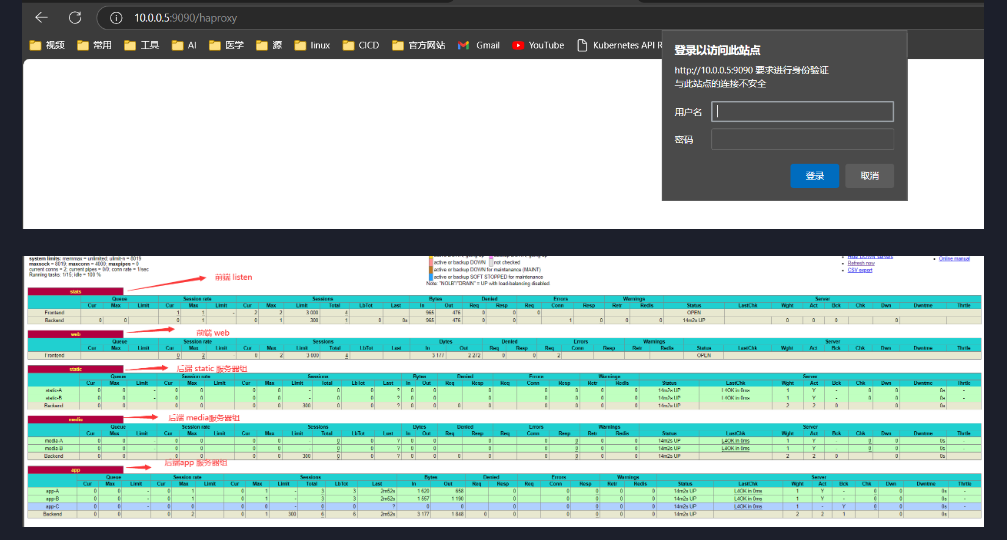Viewport: 1007px width, 540px height.
Task: Click the Refresh now link
Action: point(861,263)
